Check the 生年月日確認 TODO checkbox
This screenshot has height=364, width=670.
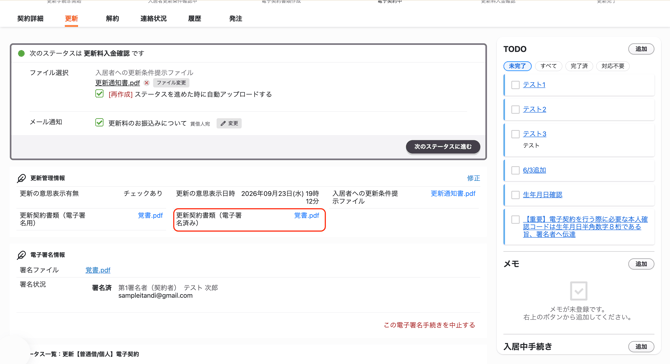[515, 195]
